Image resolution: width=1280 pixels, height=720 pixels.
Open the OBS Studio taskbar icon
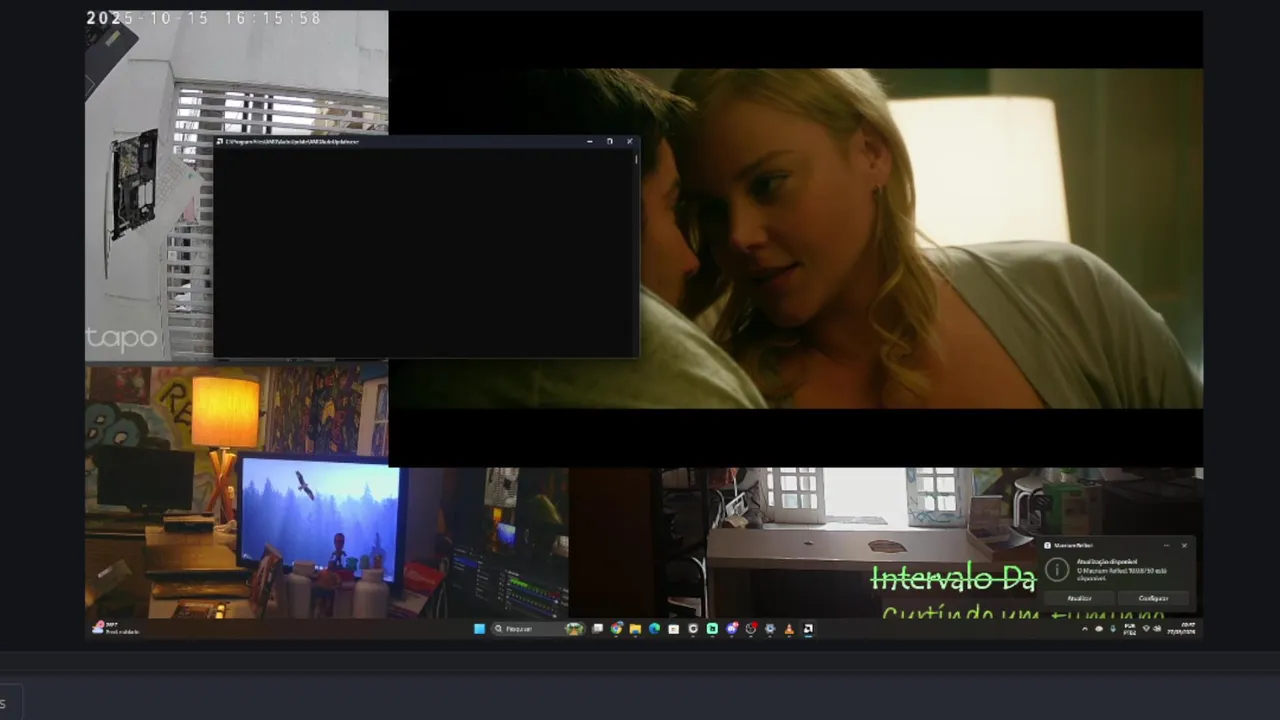tap(750, 629)
